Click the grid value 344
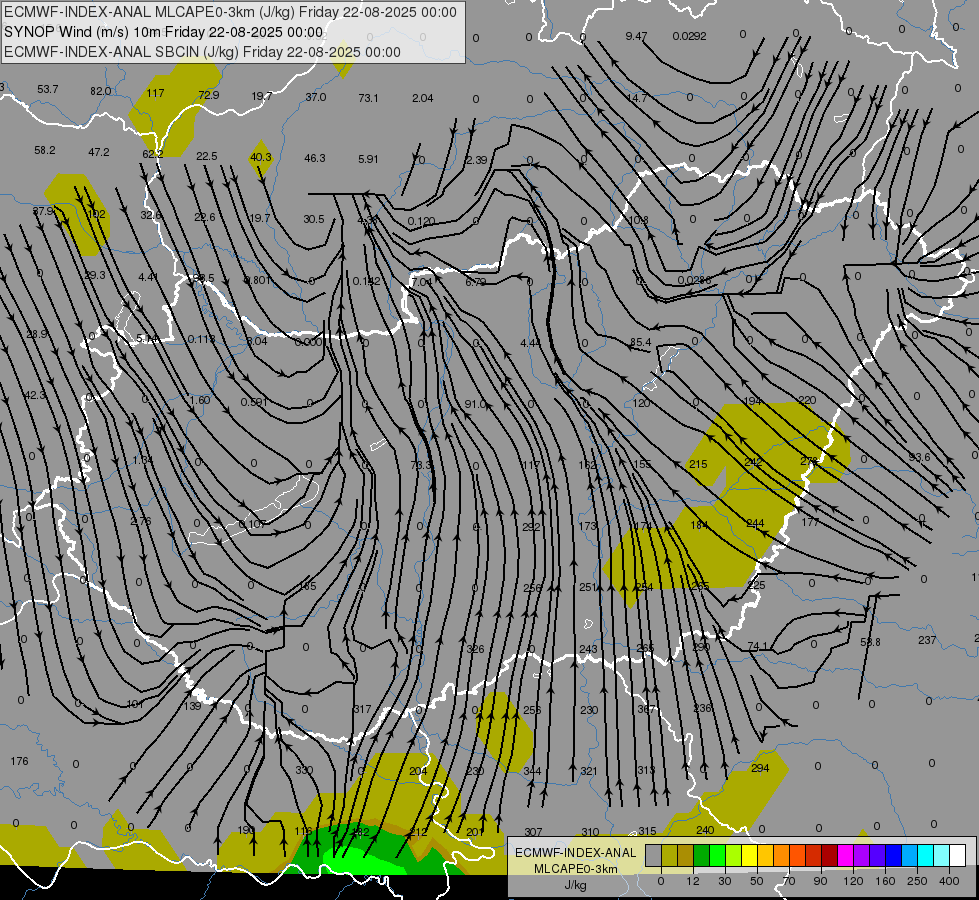The height and width of the screenshot is (900, 979). coord(532,771)
